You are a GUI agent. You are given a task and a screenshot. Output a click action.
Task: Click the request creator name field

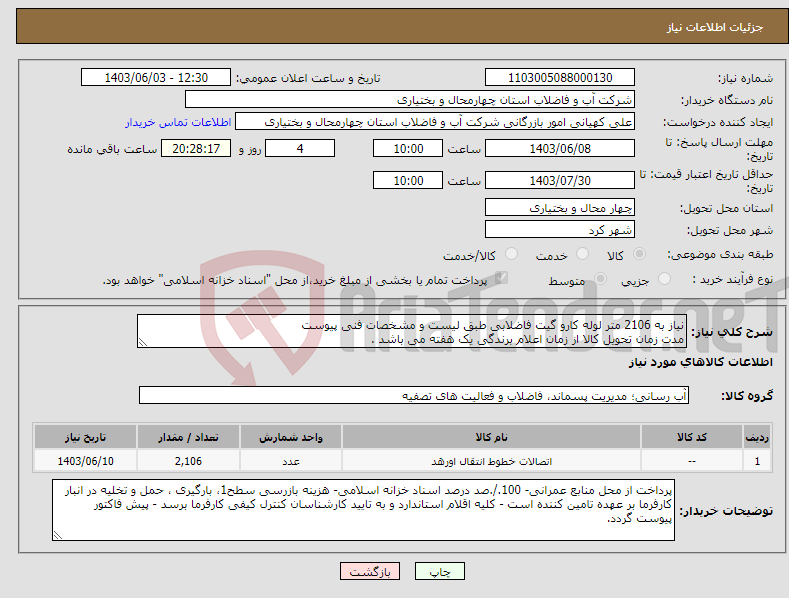click(x=435, y=122)
